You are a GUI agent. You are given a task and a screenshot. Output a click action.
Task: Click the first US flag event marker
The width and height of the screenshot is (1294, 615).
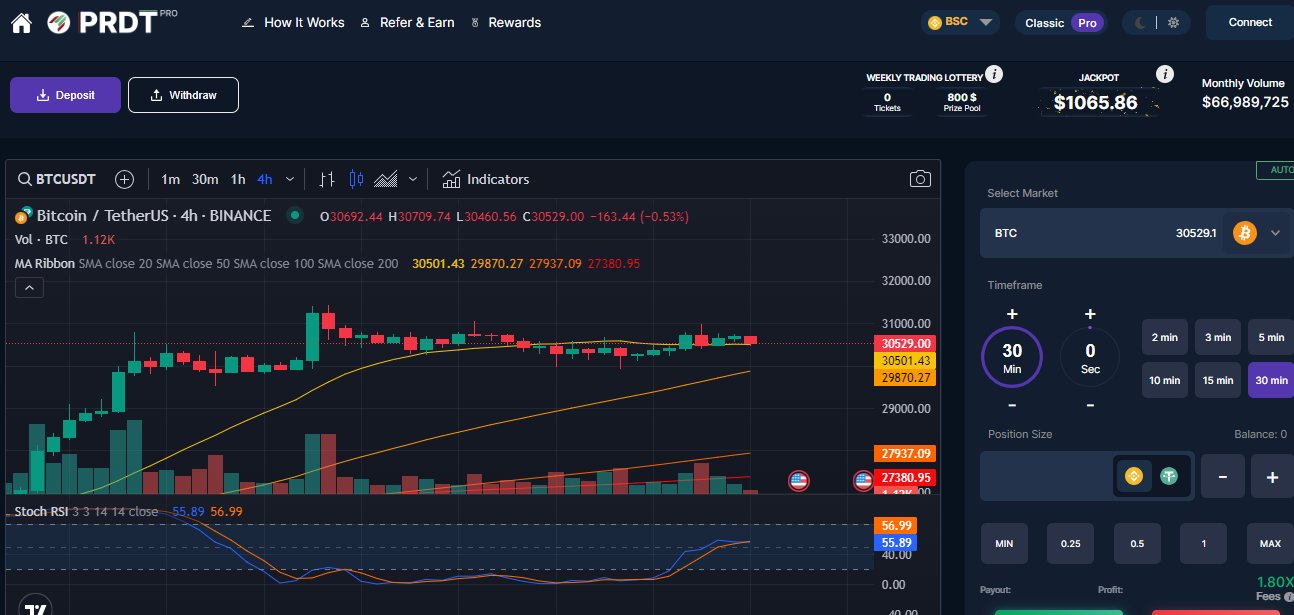[x=798, y=481]
